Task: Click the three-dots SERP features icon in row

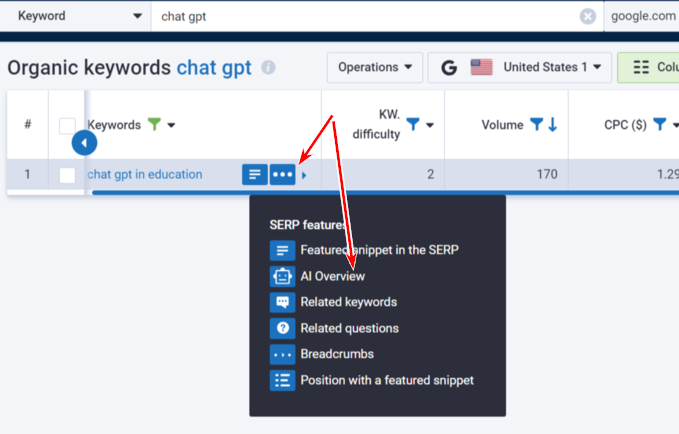Action: pos(282,175)
